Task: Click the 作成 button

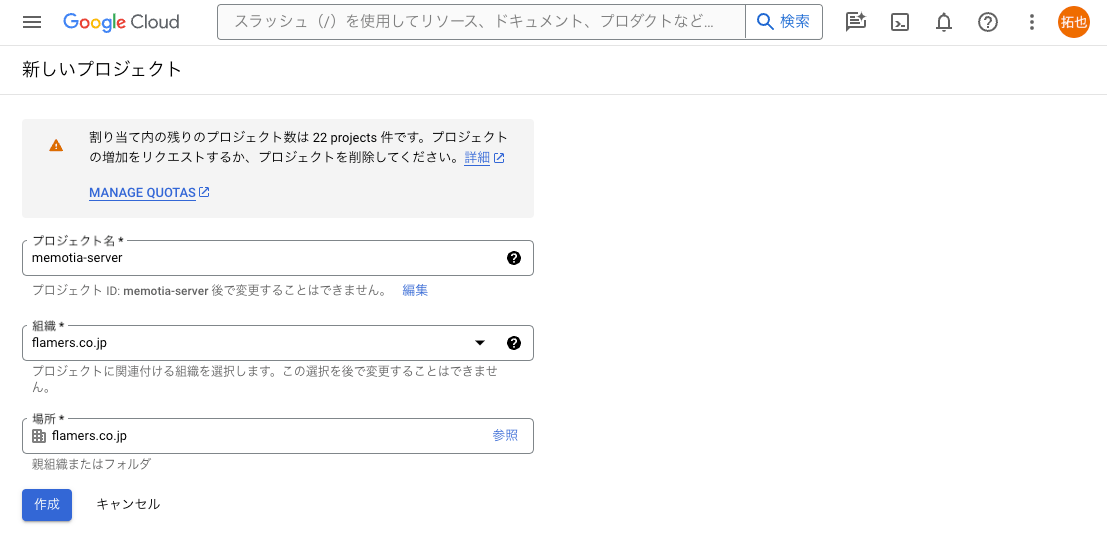Action: coord(47,504)
